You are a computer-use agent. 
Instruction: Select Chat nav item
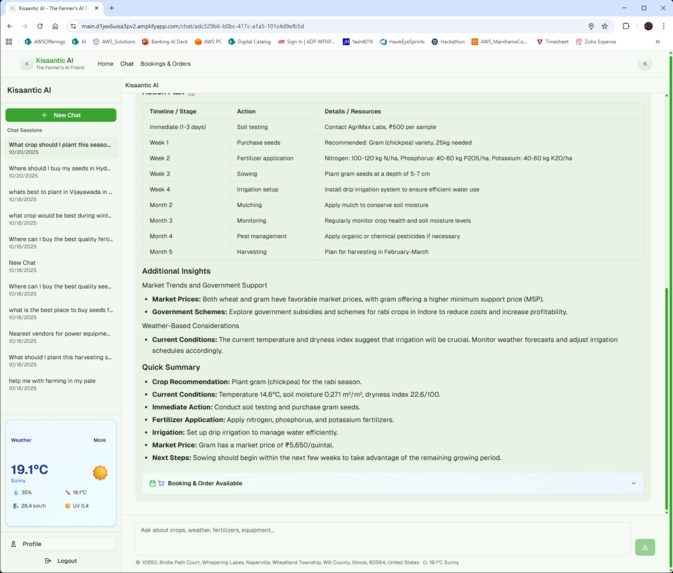pyautogui.click(x=127, y=64)
